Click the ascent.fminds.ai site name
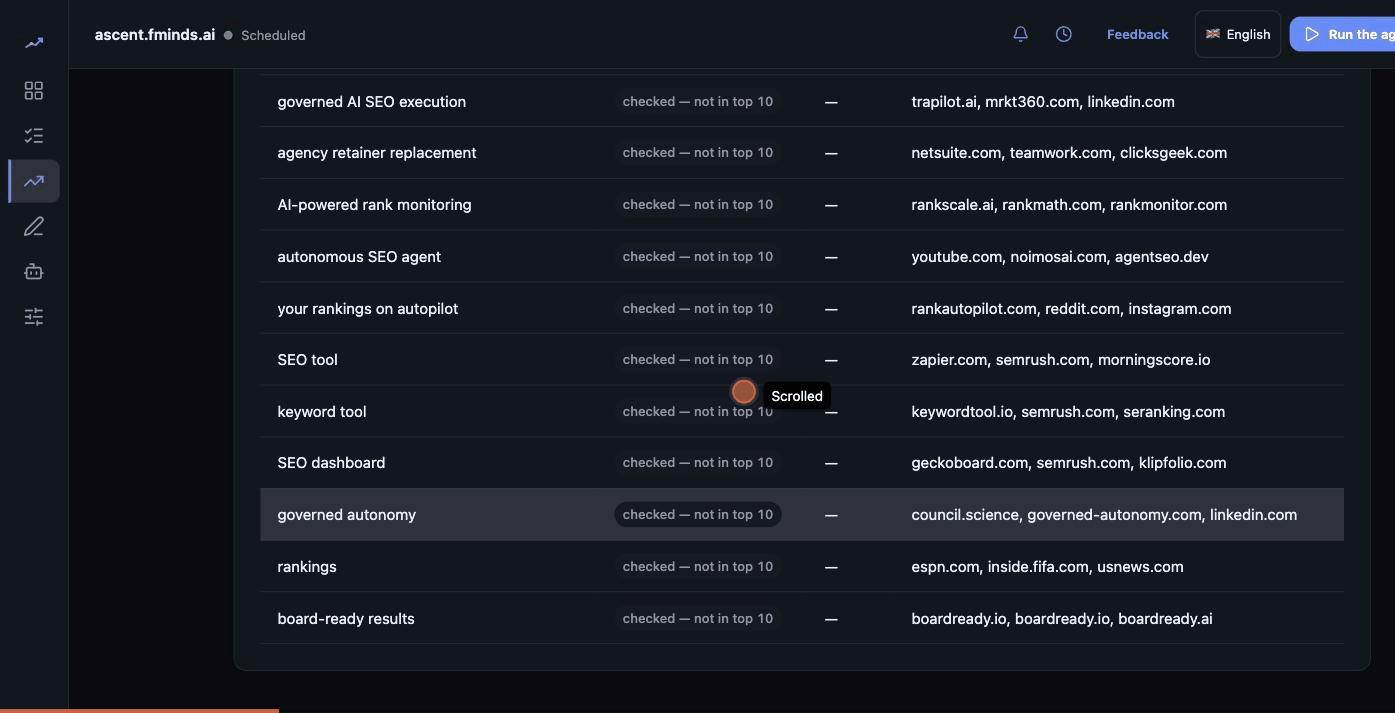This screenshot has height=713, width=1395. [x=155, y=34]
